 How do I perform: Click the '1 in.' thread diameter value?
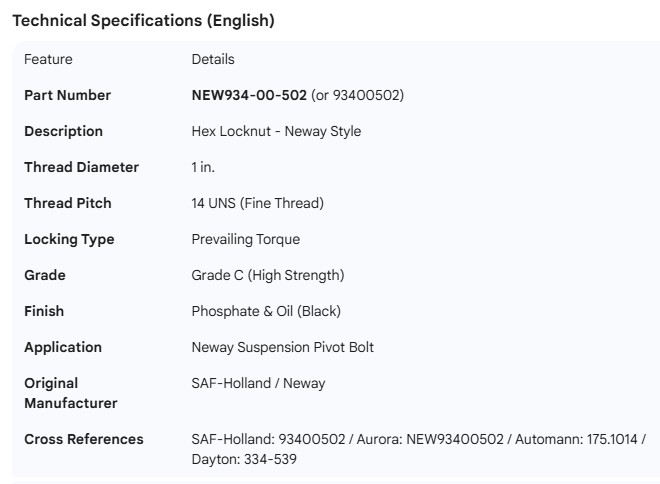203,167
